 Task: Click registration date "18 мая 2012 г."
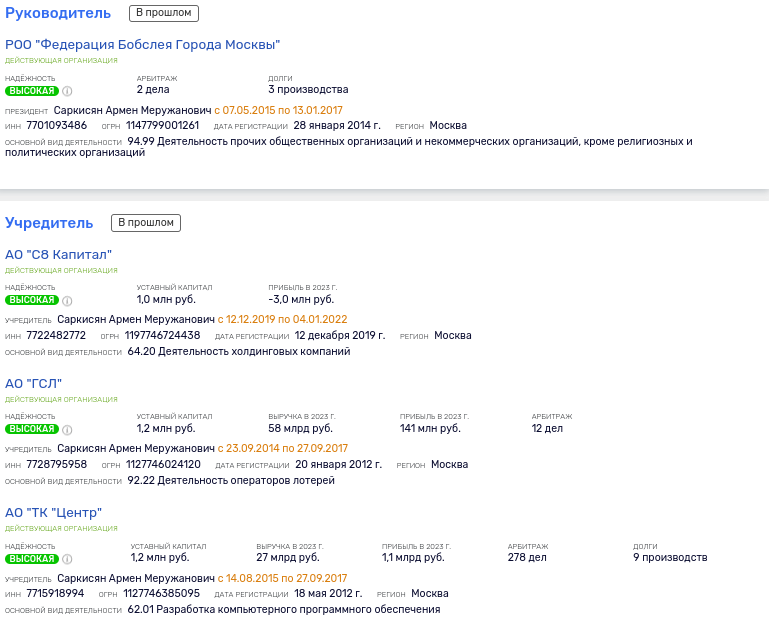coord(328,594)
